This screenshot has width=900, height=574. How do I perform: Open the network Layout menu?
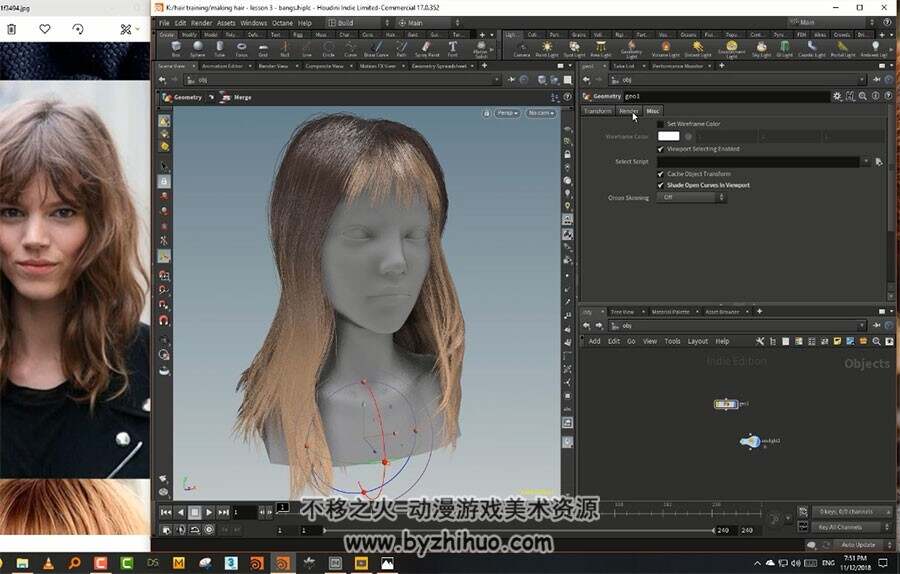[x=698, y=341]
